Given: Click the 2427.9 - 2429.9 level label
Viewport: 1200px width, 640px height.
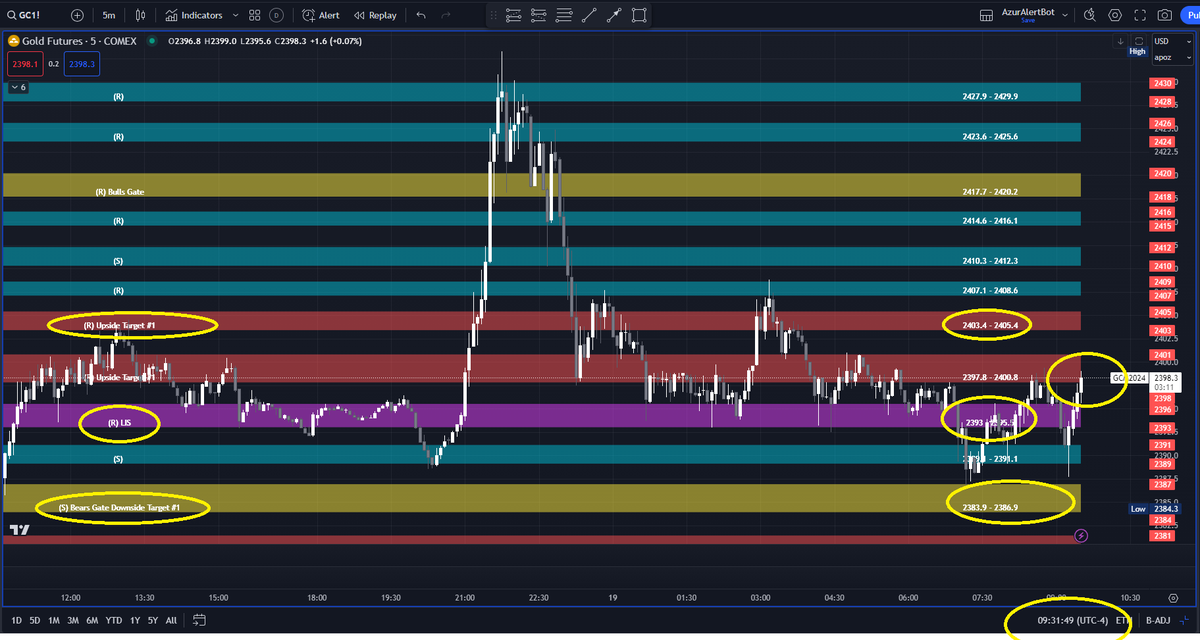Looking at the screenshot, I should 989,97.
